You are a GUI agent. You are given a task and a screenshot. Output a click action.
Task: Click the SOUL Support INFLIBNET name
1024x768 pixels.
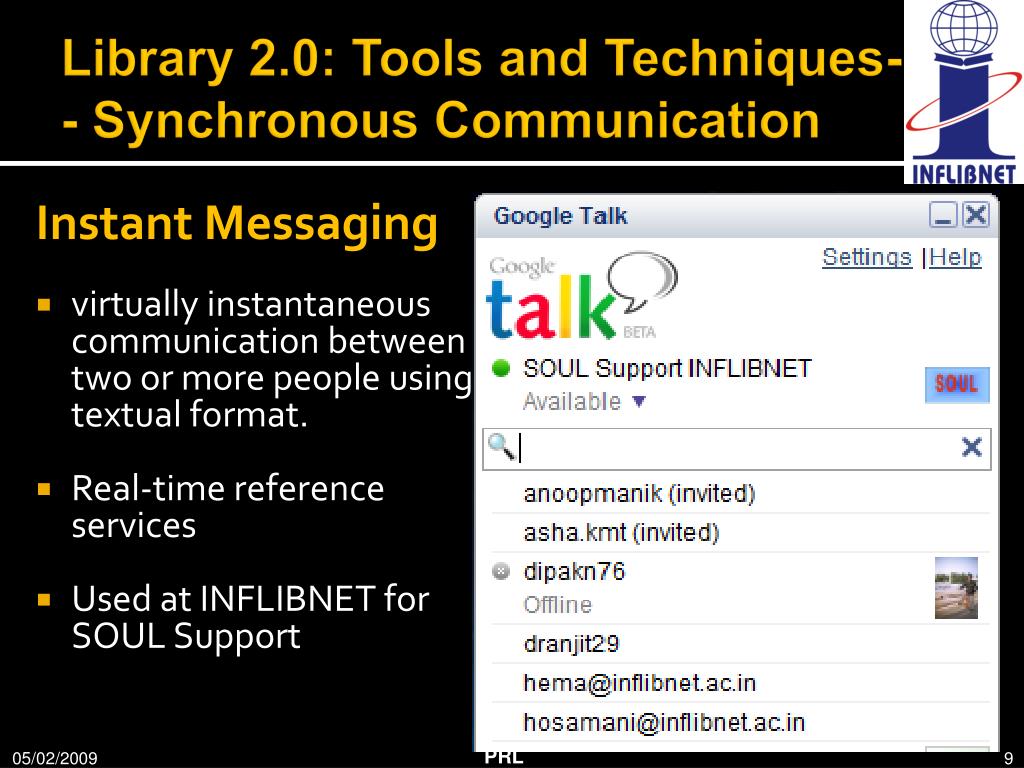coord(667,369)
